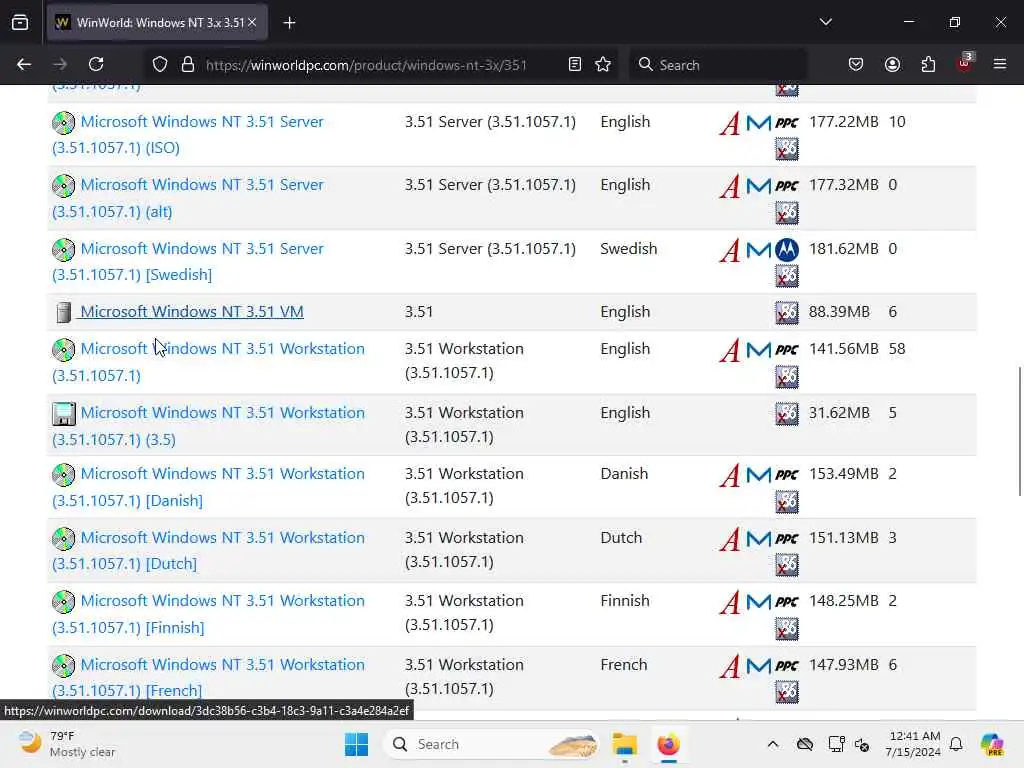Viewport: 1024px width, 768px height.
Task: Open NT 3.51 Workstation (3.5) floppy link
Action: 208,426
